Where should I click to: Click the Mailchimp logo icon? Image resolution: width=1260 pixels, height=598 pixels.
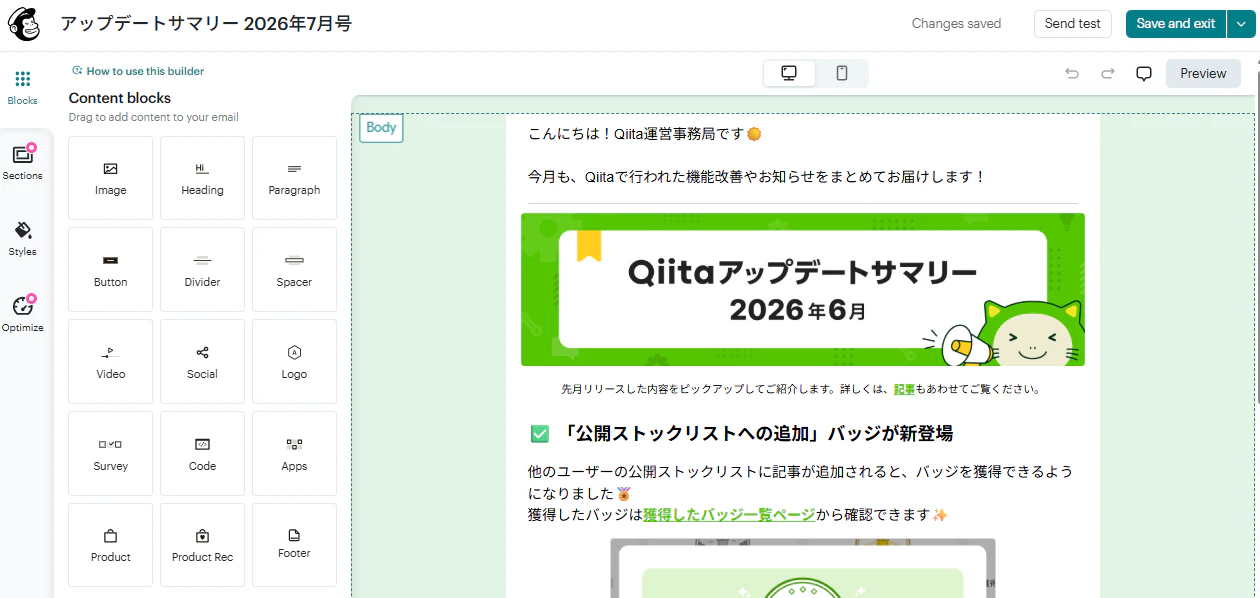tap(24, 24)
